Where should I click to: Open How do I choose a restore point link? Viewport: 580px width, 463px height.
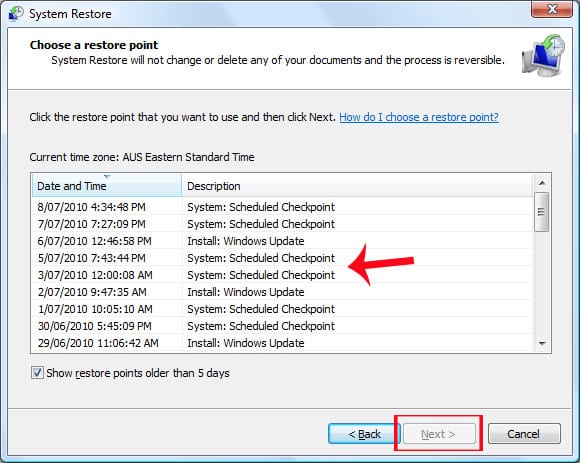(419, 117)
